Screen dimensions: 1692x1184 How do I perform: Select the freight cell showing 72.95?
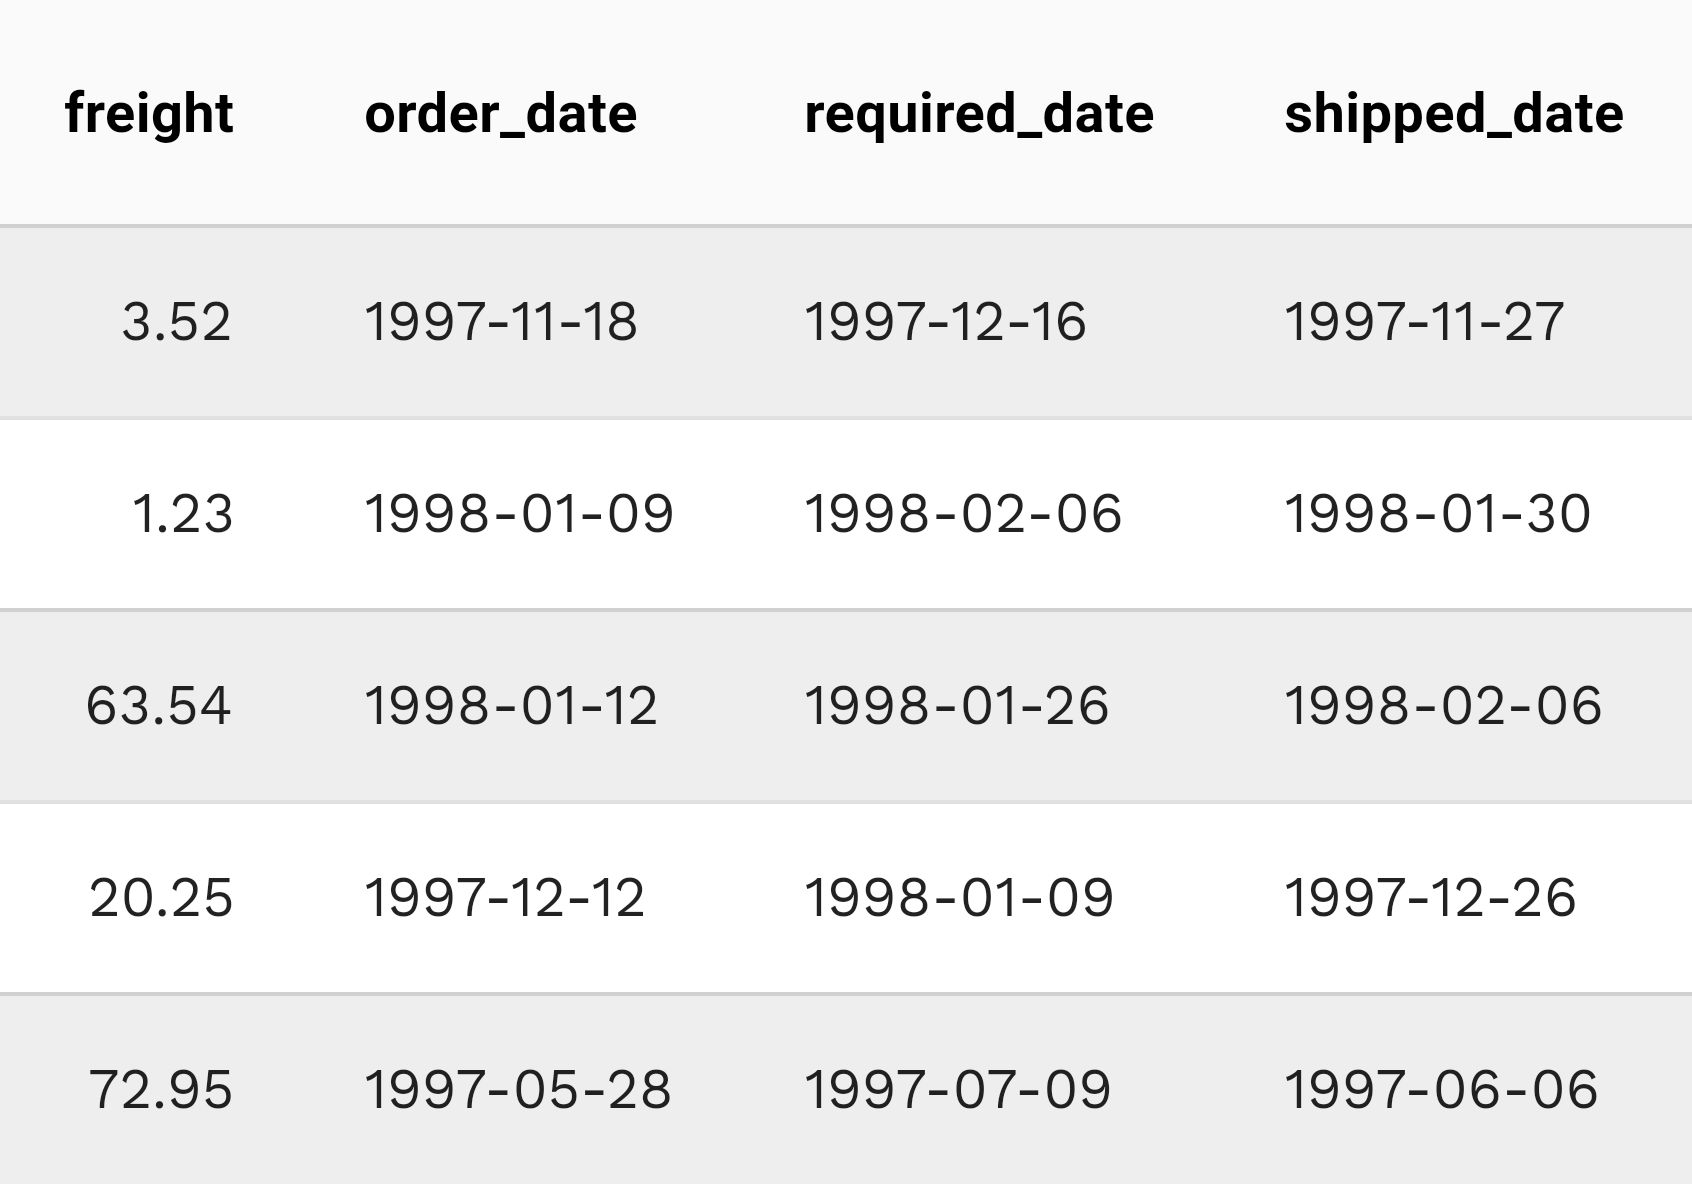tap(161, 1090)
